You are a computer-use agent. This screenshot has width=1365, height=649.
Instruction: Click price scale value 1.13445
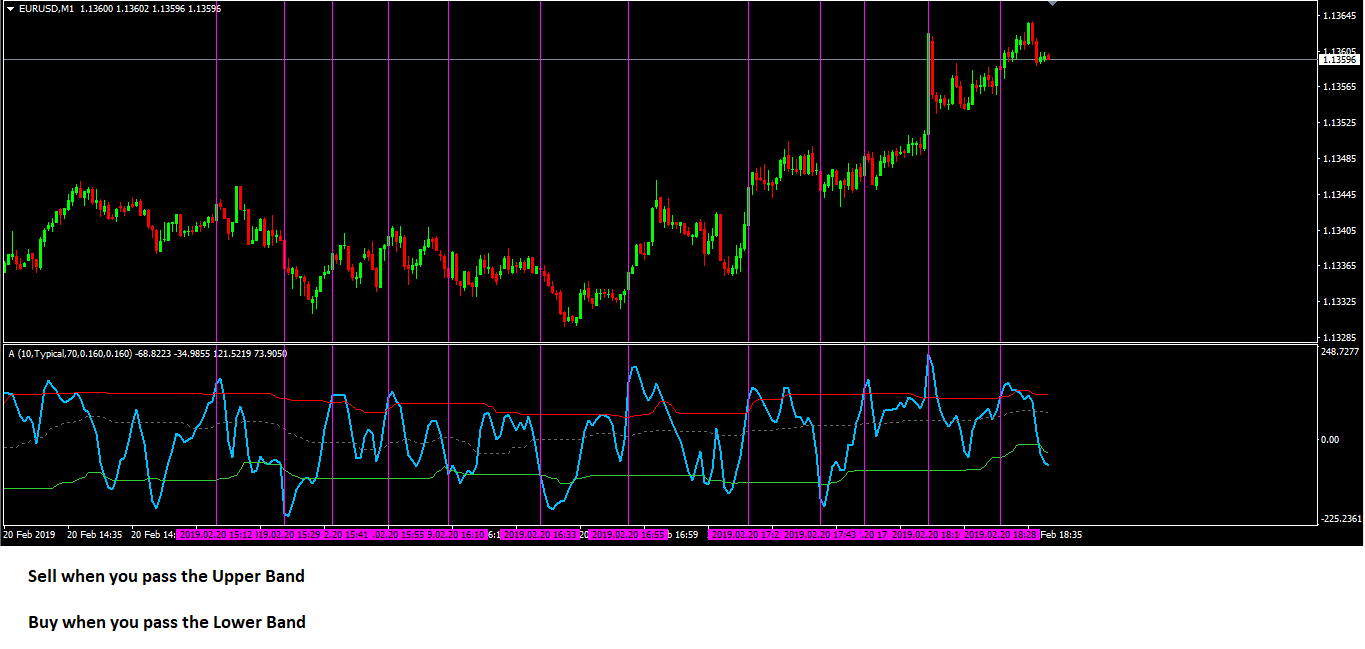(x=1339, y=195)
